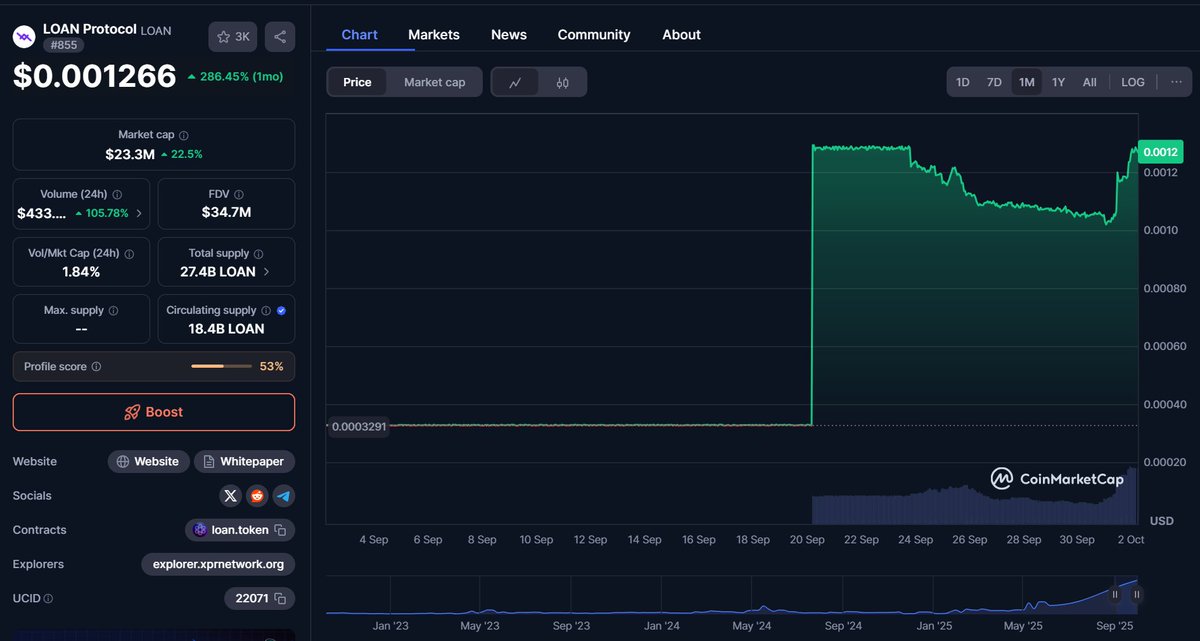
Task: Open the share options icon
Action: tap(279, 36)
